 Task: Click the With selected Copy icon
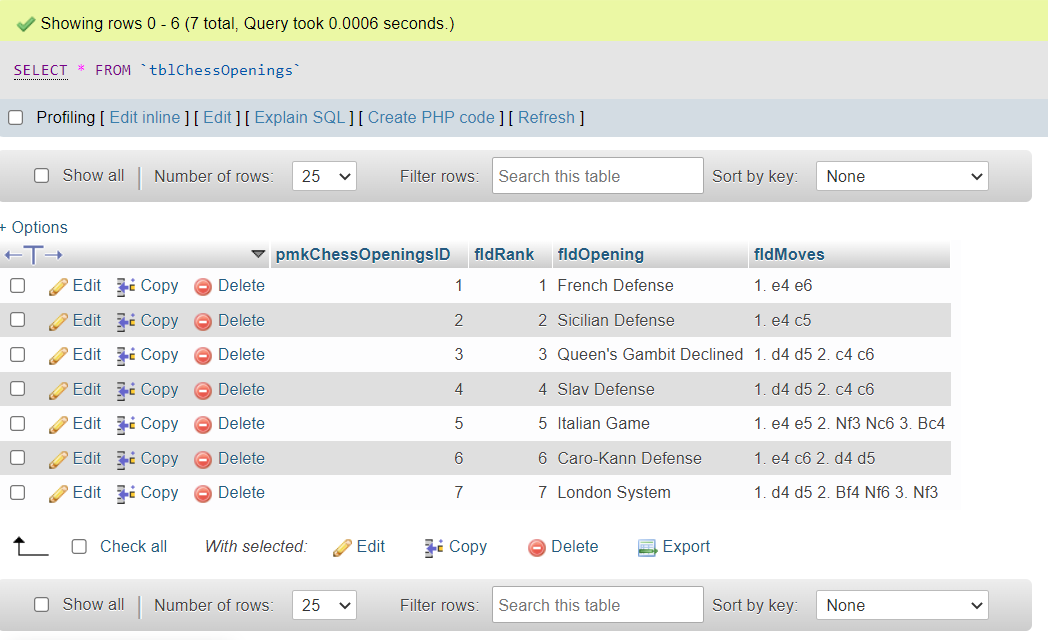(x=434, y=547)
